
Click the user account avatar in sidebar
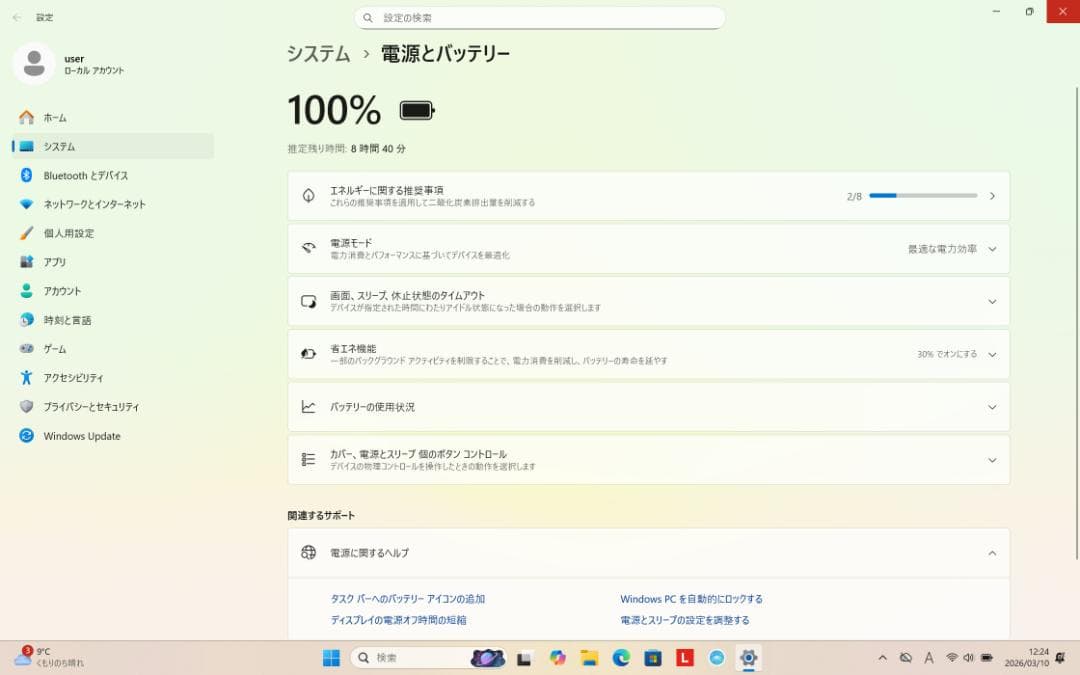[x=35, y=63]
